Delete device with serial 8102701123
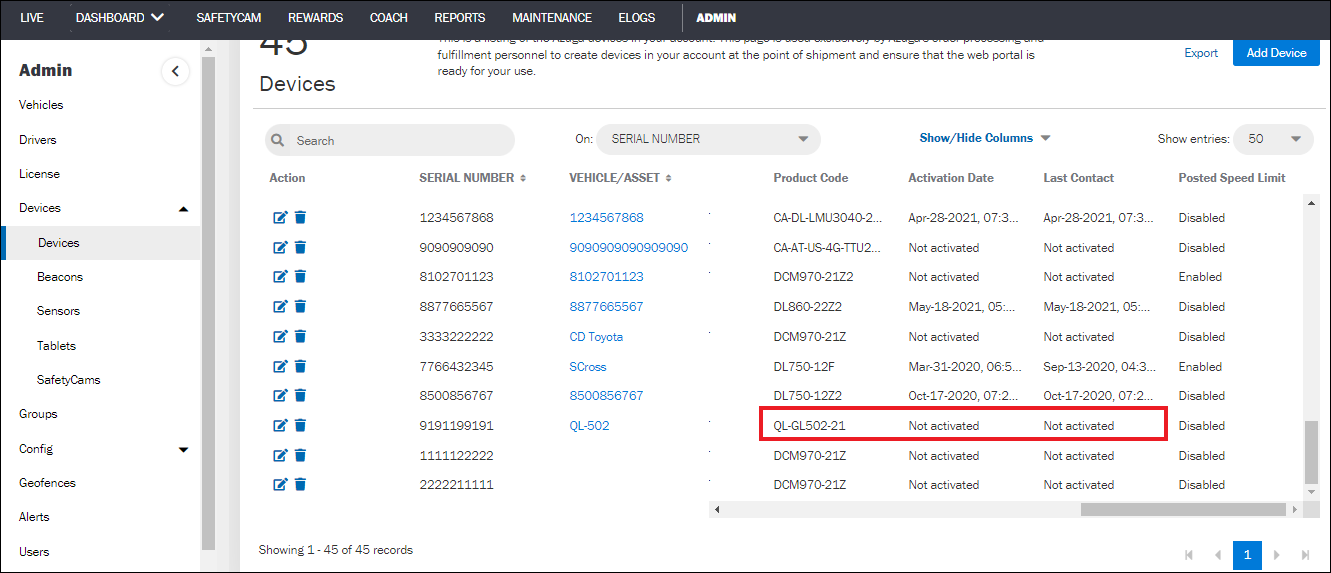This screenshot has width=1331, height=573. 300,277
